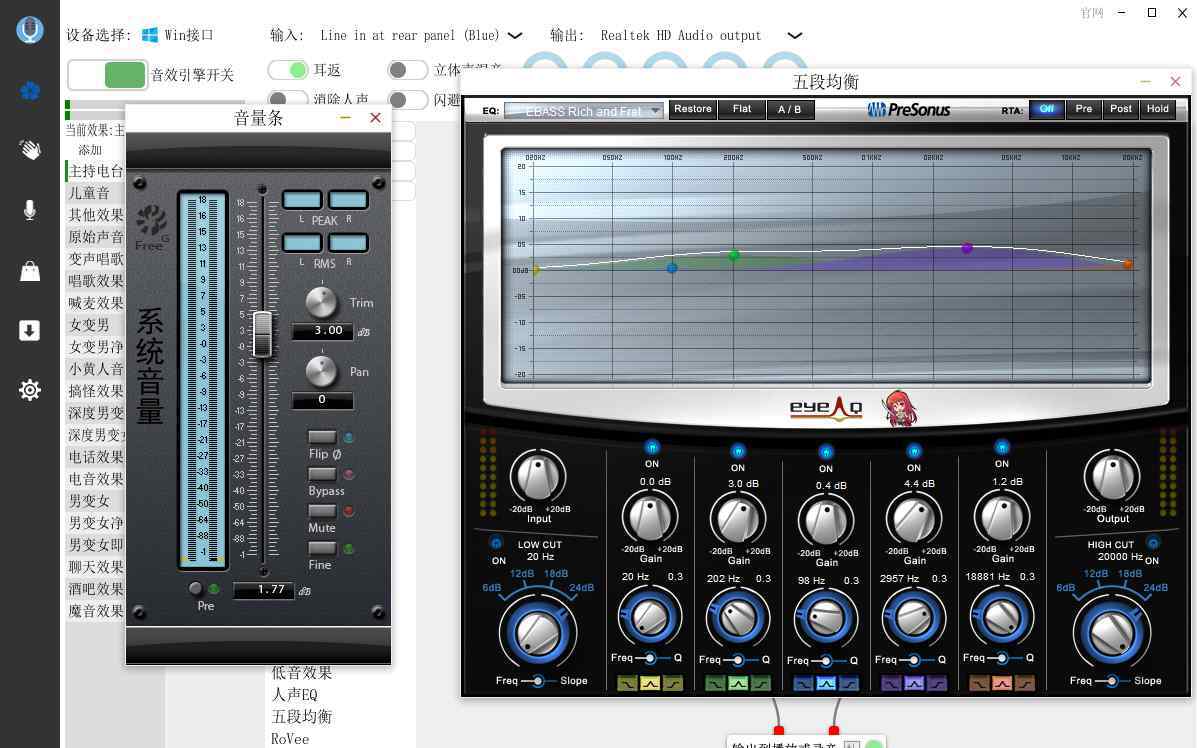The height and width of the screenshot is (748, 1197).
Task: Click the anime girl icon beside eyeQ logo
Action: [x=900, y=408]
